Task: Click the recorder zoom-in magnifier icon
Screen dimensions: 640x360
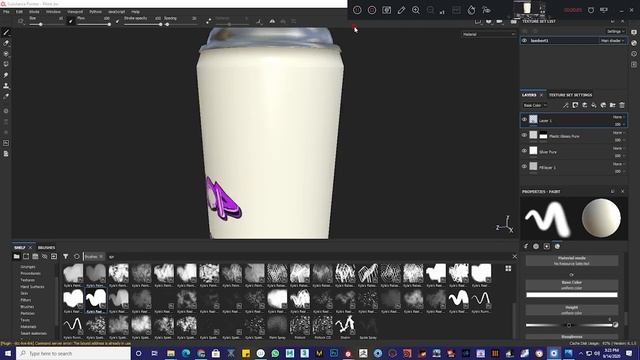Action: (x=416, y=10)
